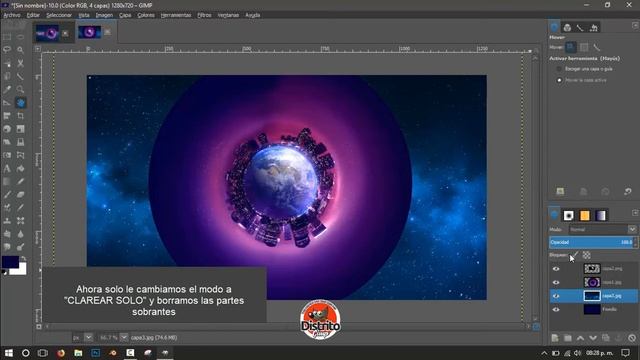The image size is (640, 360).
Task: Open the Filtros menu
Action: (204, 15)
